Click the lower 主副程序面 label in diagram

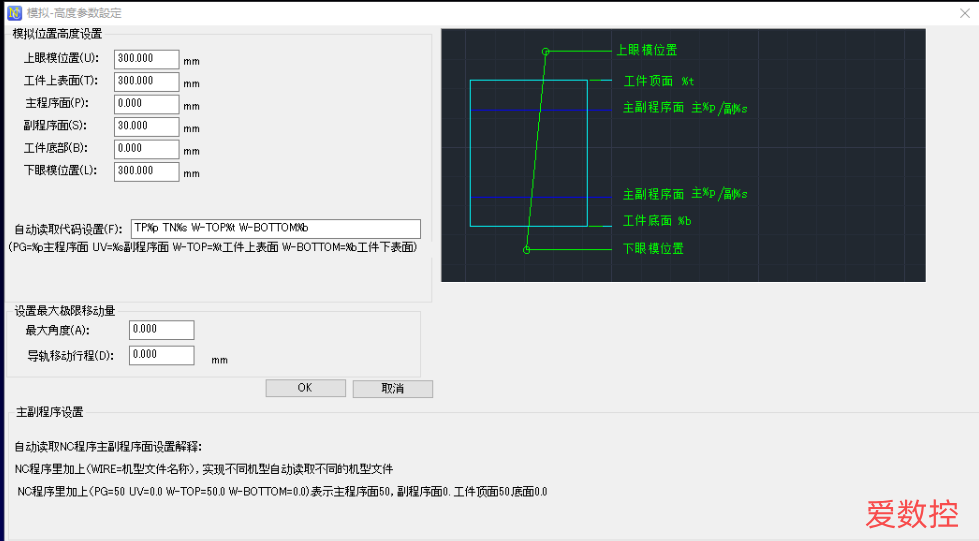click(685, 194)
